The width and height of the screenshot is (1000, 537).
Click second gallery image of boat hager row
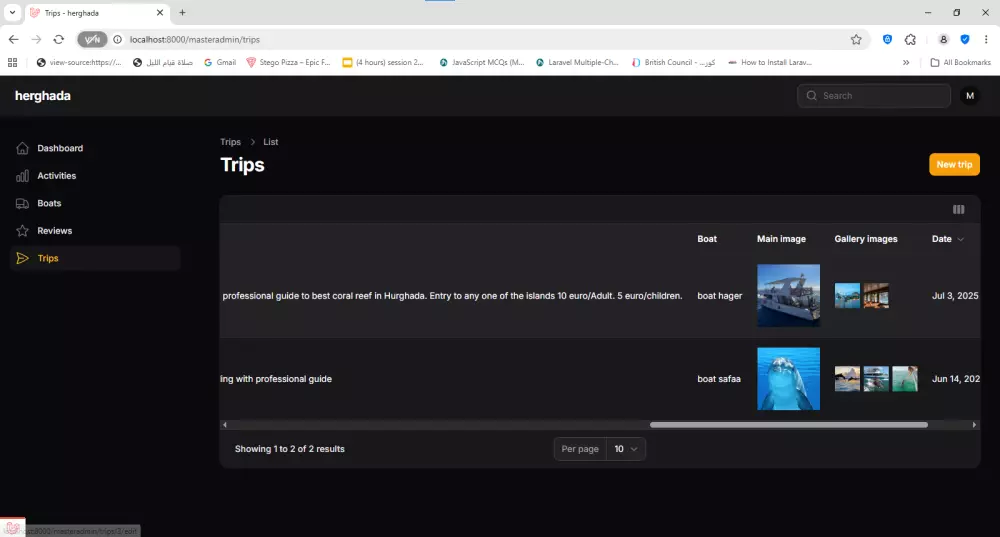coord(876,296)
